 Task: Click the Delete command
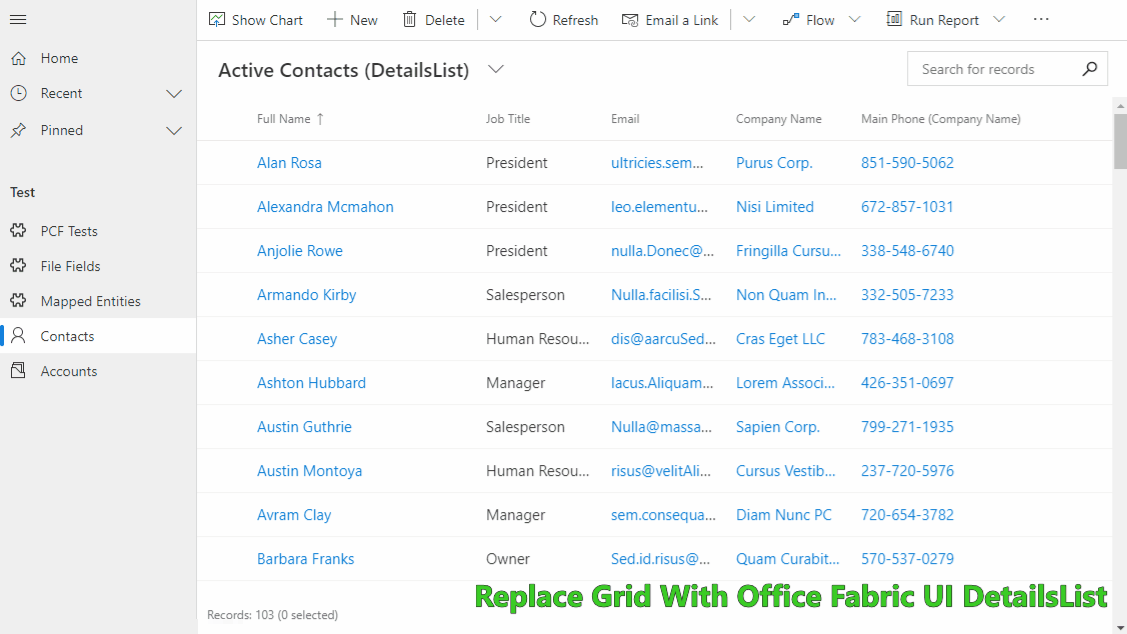(x=433, y=20)
